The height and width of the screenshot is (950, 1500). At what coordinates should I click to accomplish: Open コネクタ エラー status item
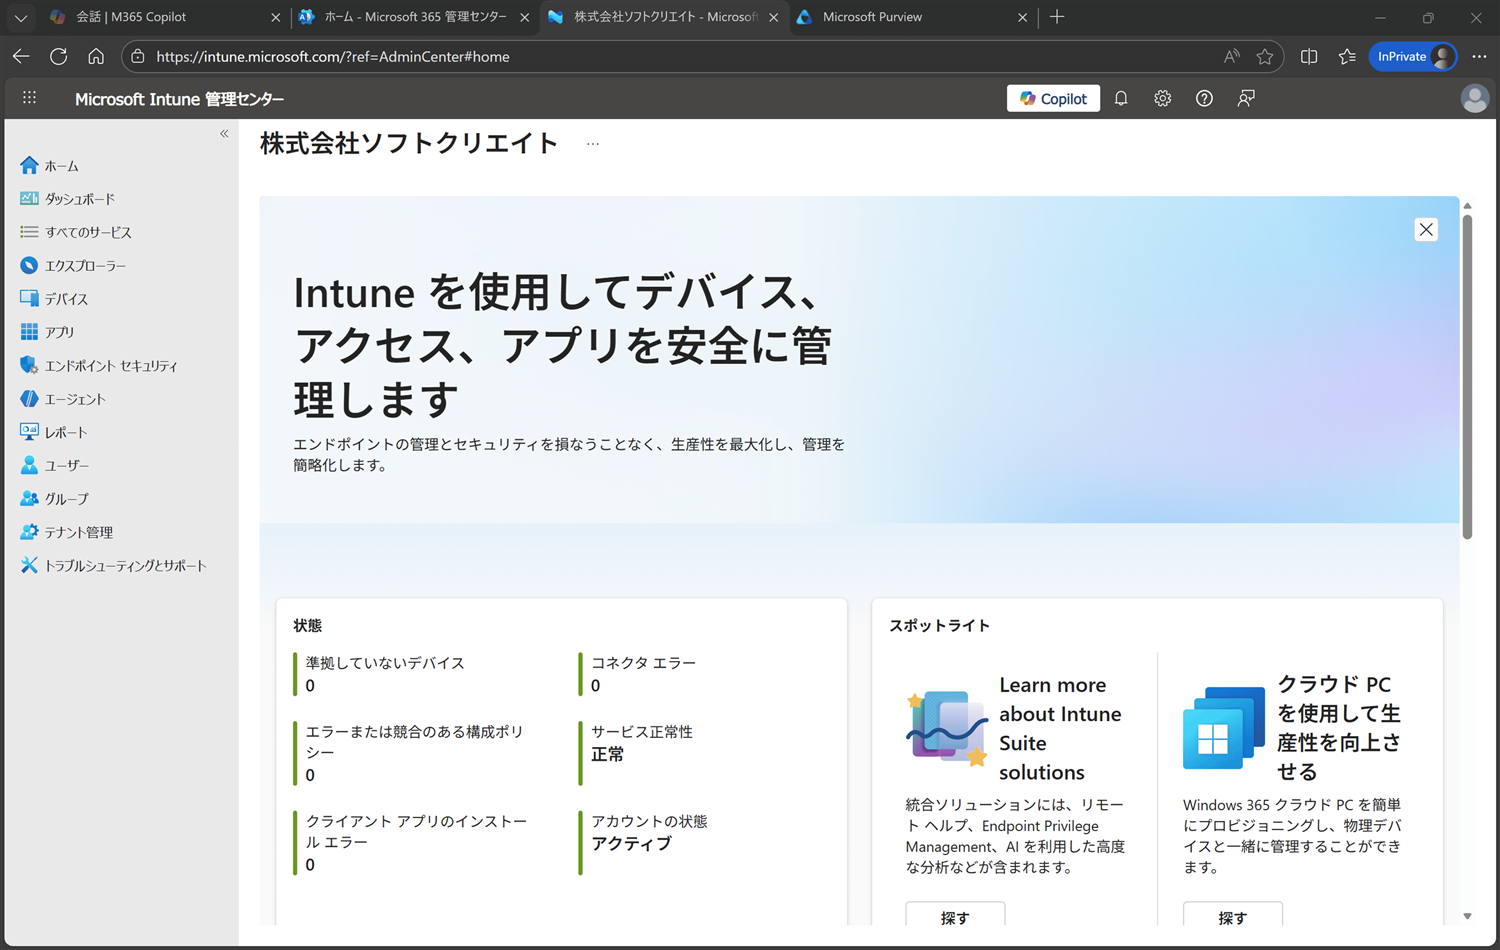pyautogui.click(x=643, y=674)
